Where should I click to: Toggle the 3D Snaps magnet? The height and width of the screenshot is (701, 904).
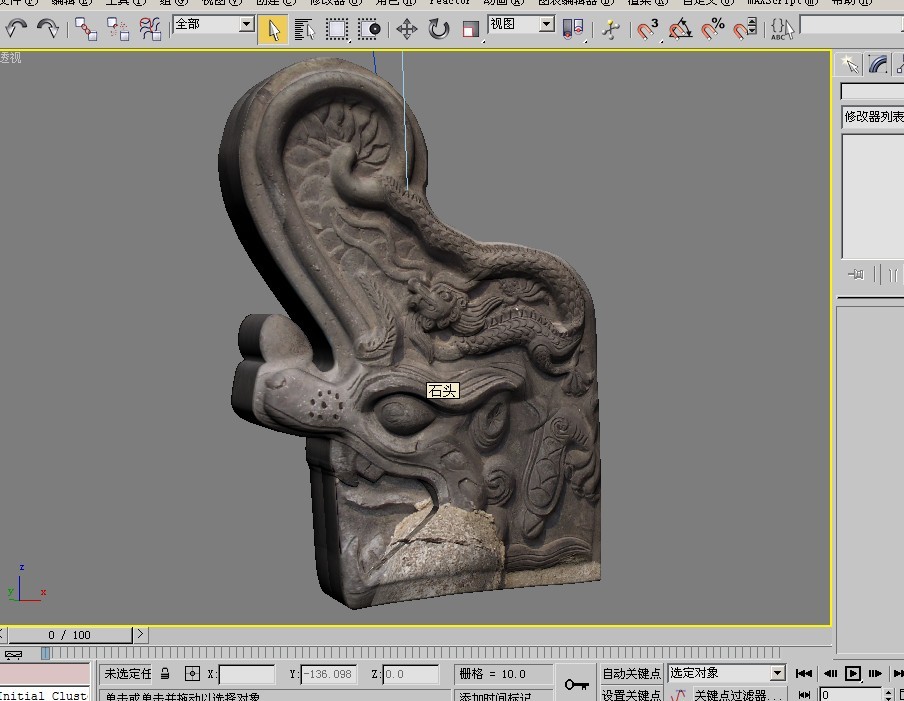pos(648,29)
